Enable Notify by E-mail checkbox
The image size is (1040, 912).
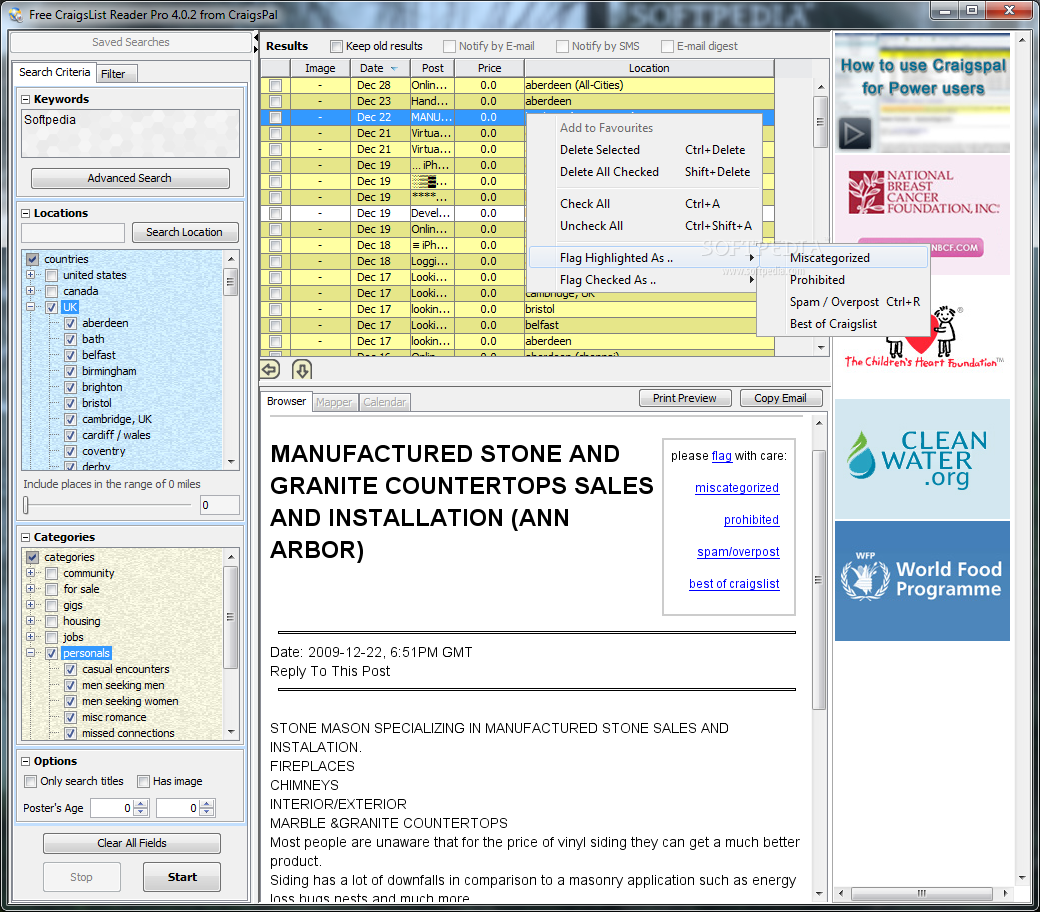pos(450,46)
